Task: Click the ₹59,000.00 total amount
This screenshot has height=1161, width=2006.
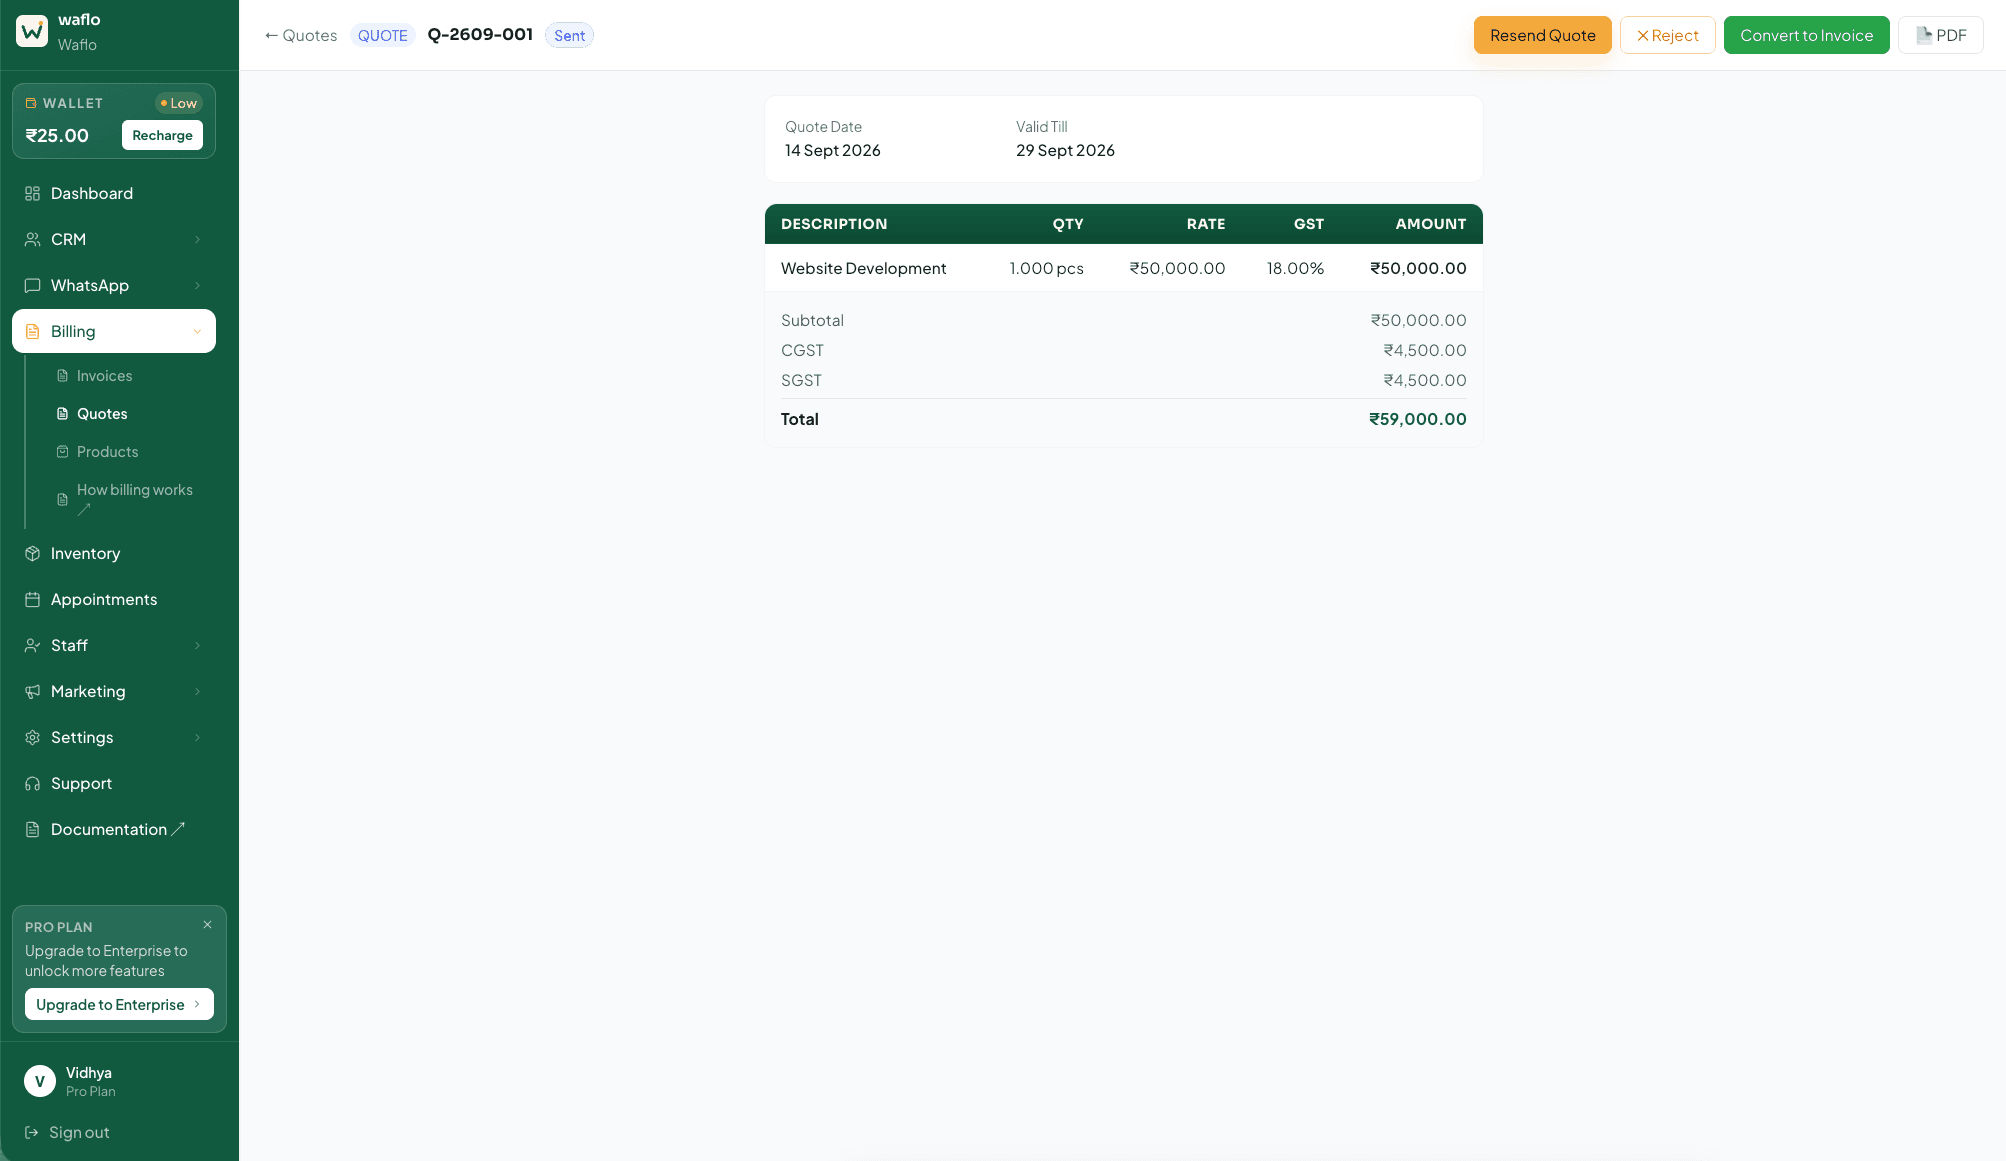Action: (1417, 419)
